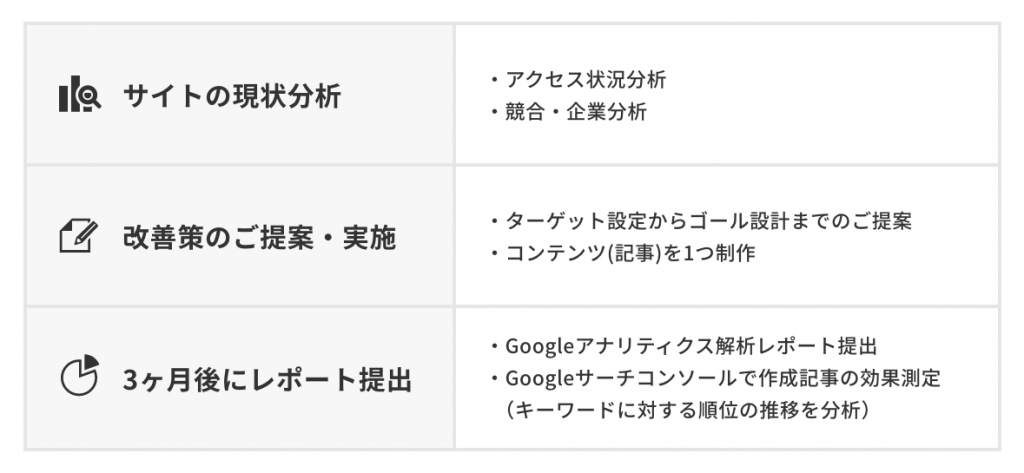Click the 競合・企業分析 list item
1024x473 pixels.
pyautogui.click(x=576, y=111)
